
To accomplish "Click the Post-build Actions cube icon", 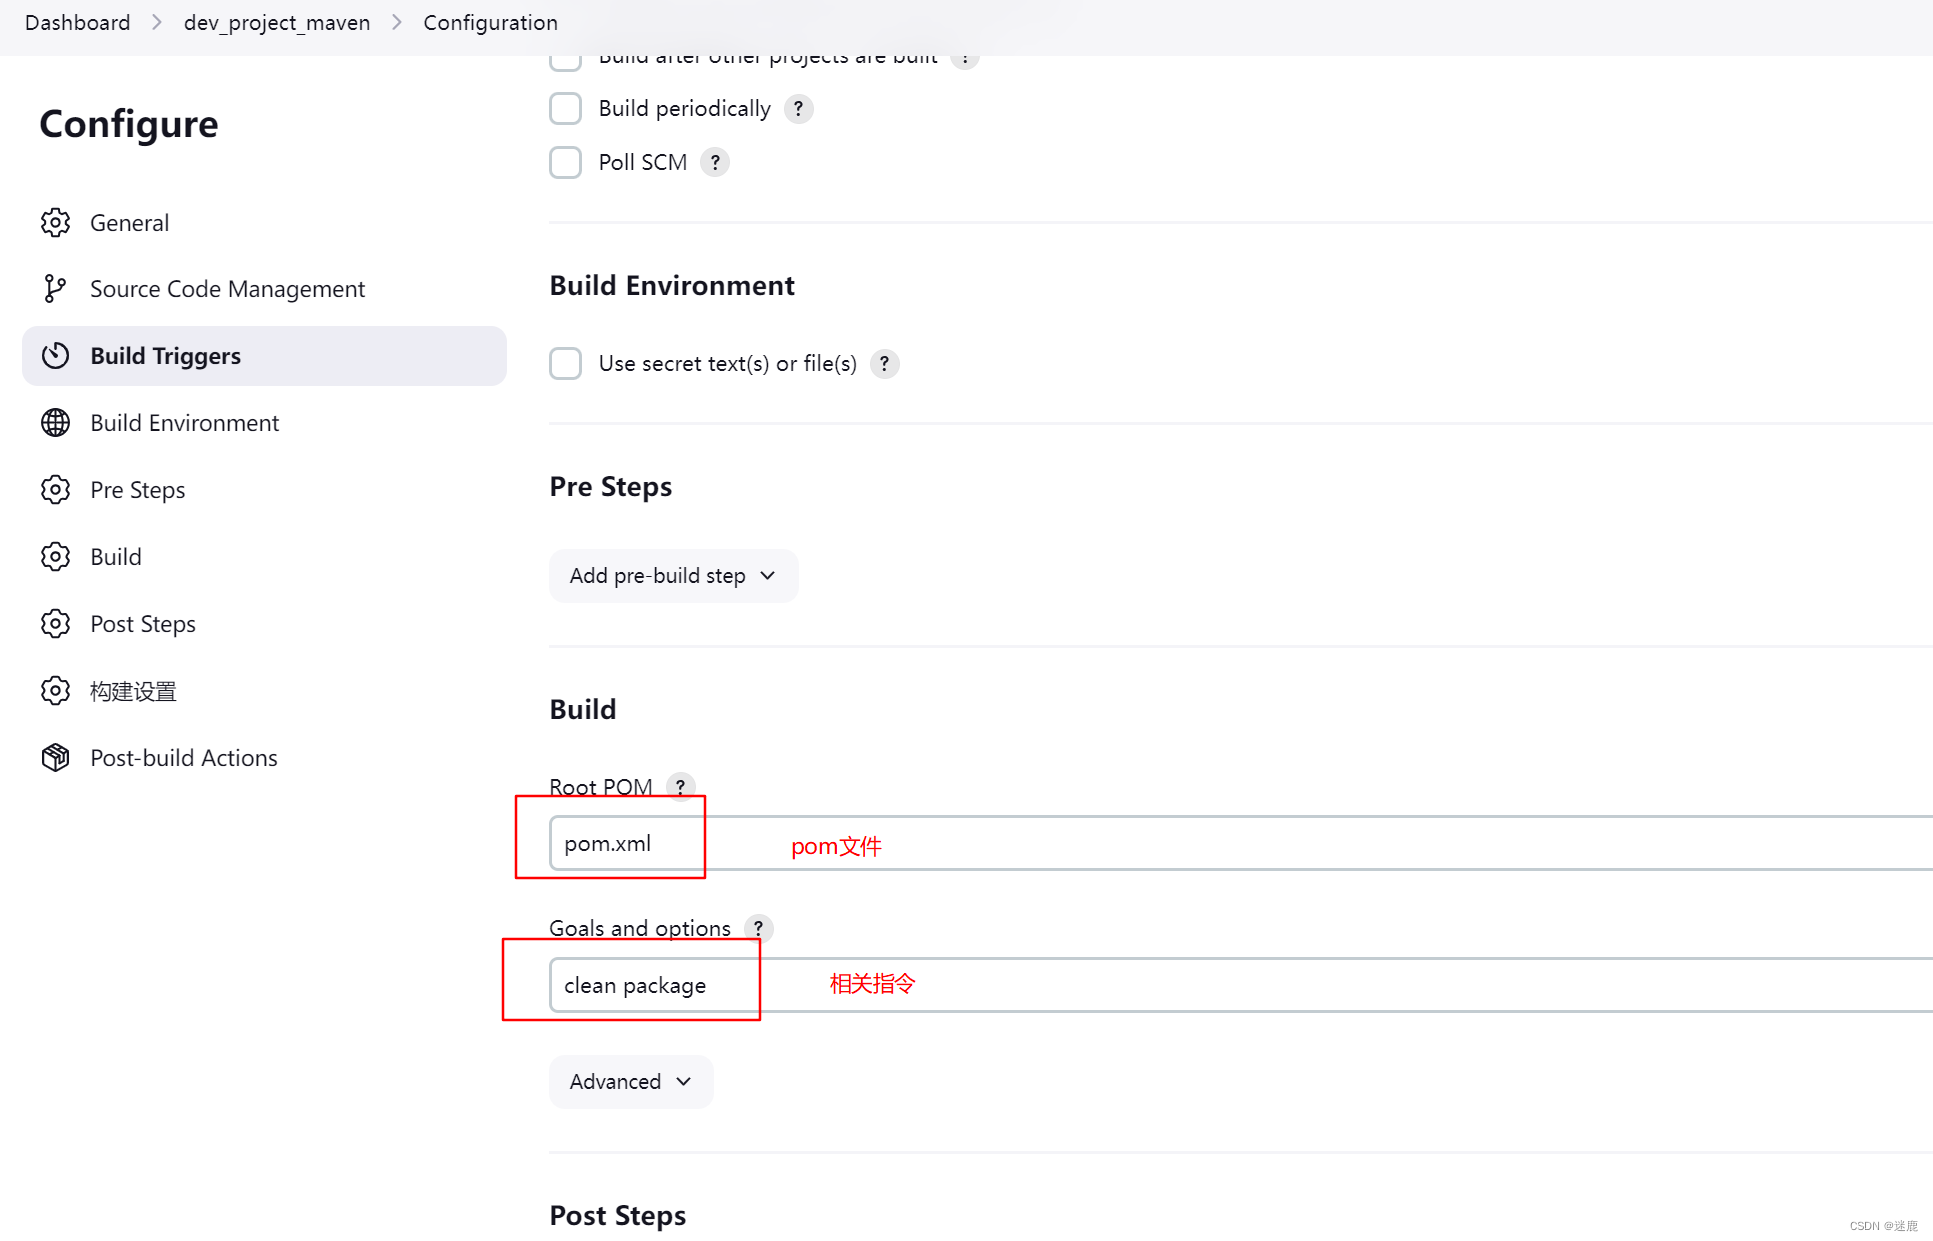I will (x=56, y=756).
